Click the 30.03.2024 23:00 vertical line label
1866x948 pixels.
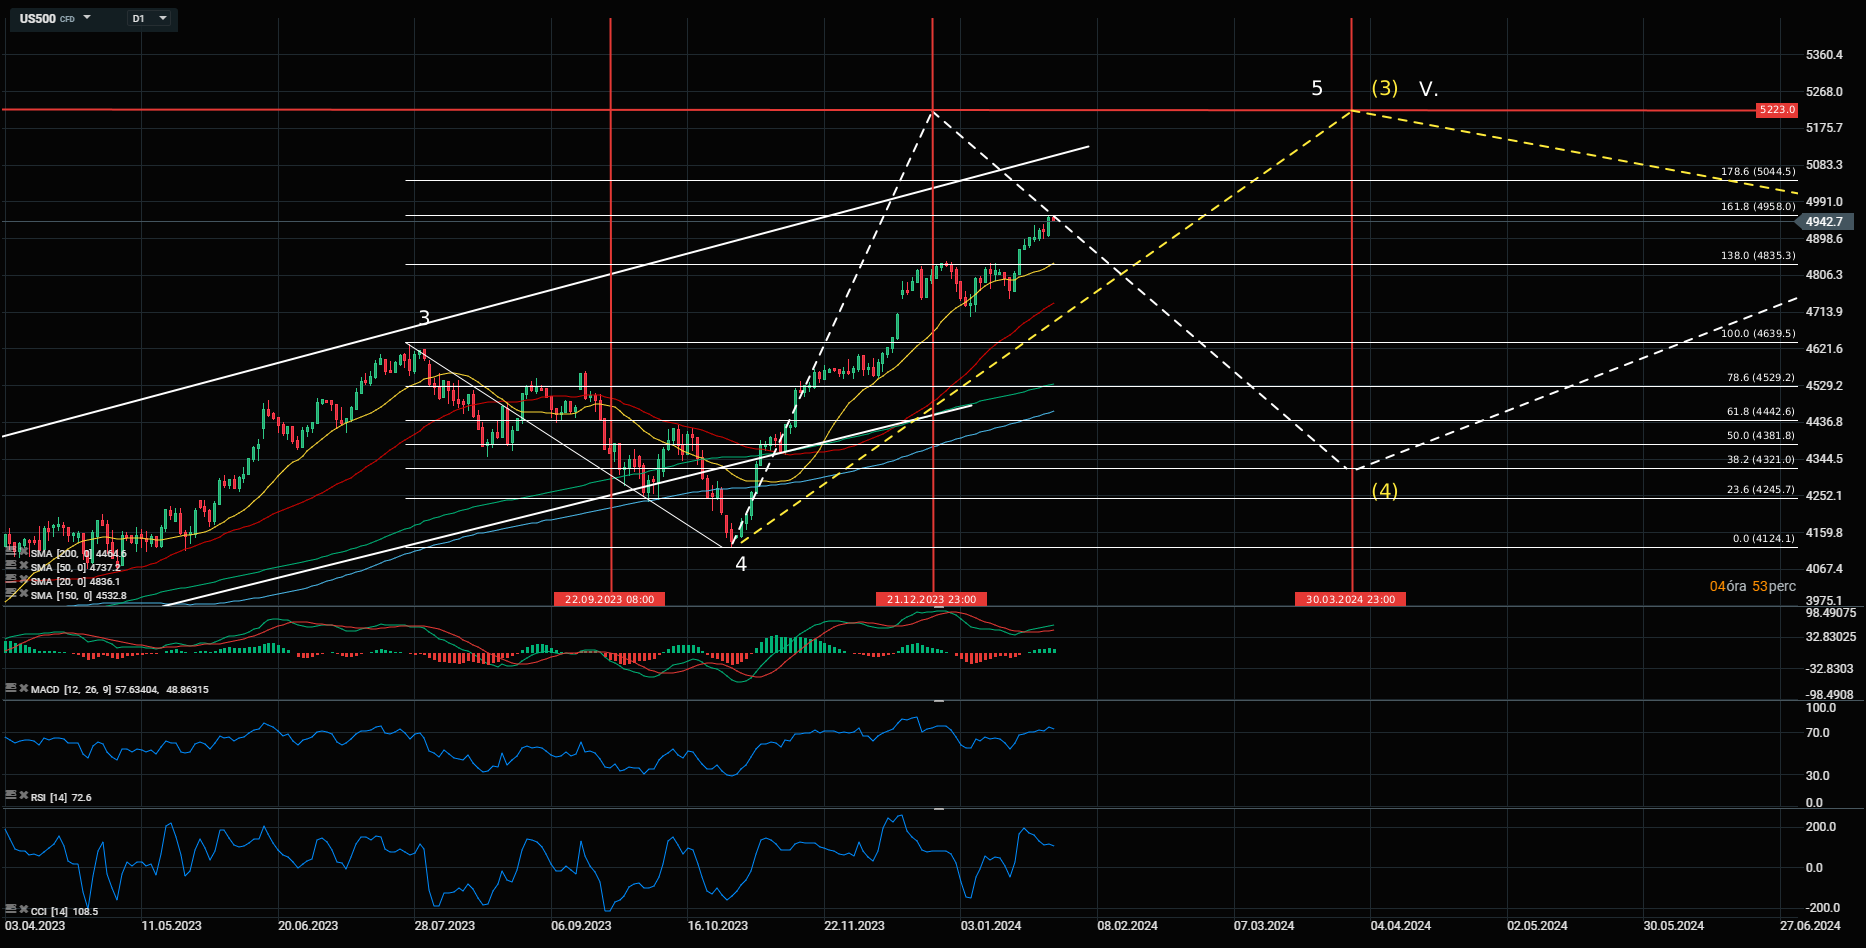click(1351, 599)
